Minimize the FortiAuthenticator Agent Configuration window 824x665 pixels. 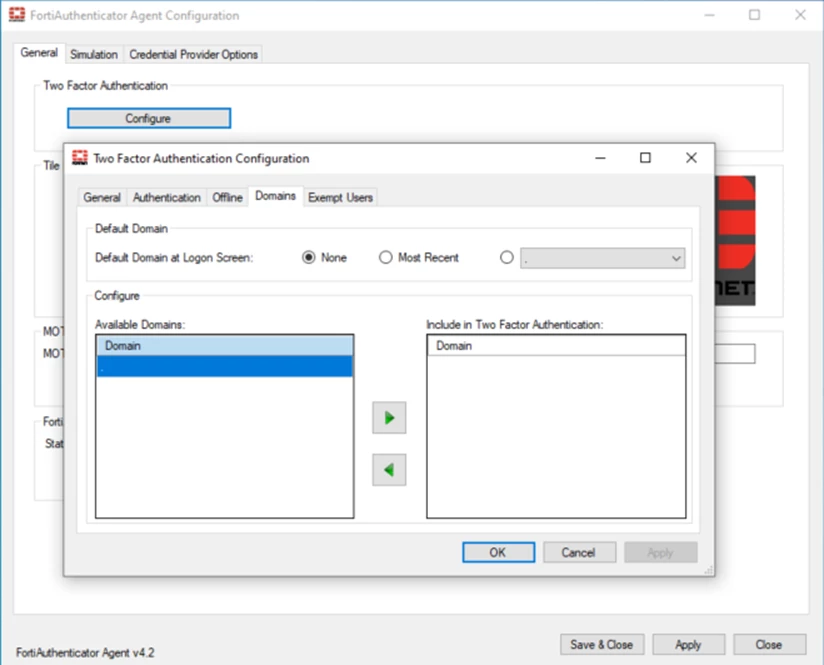click(x=709, y=15)
